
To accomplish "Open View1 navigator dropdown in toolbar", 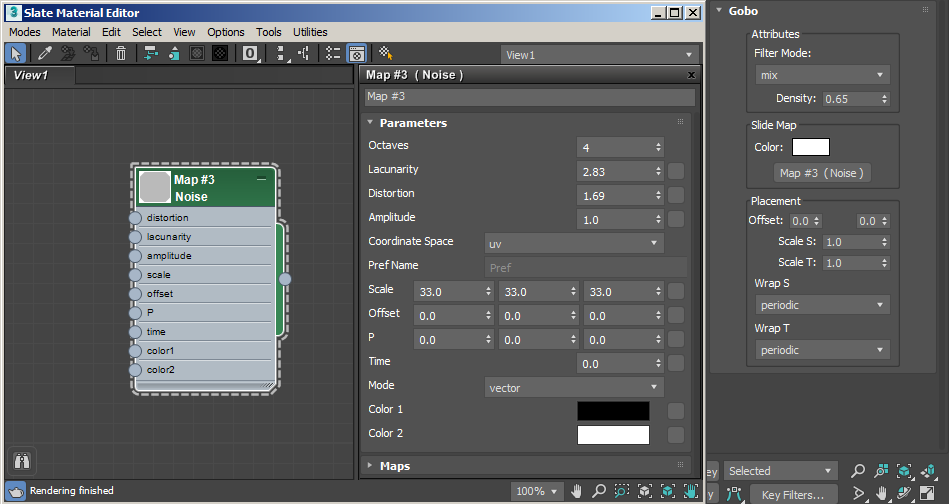I will (x=599, y=54).
